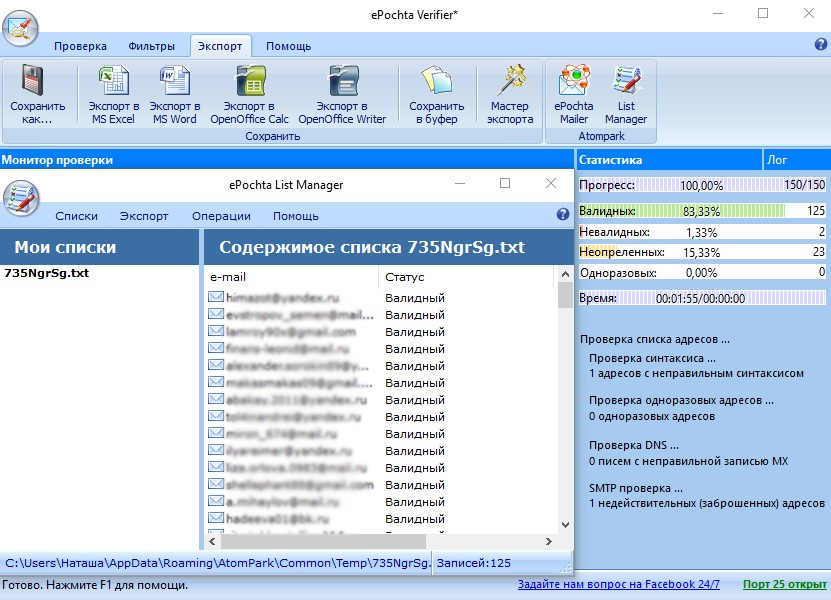Click the email list scroll down arrow
831x600 pixels.
565,525
